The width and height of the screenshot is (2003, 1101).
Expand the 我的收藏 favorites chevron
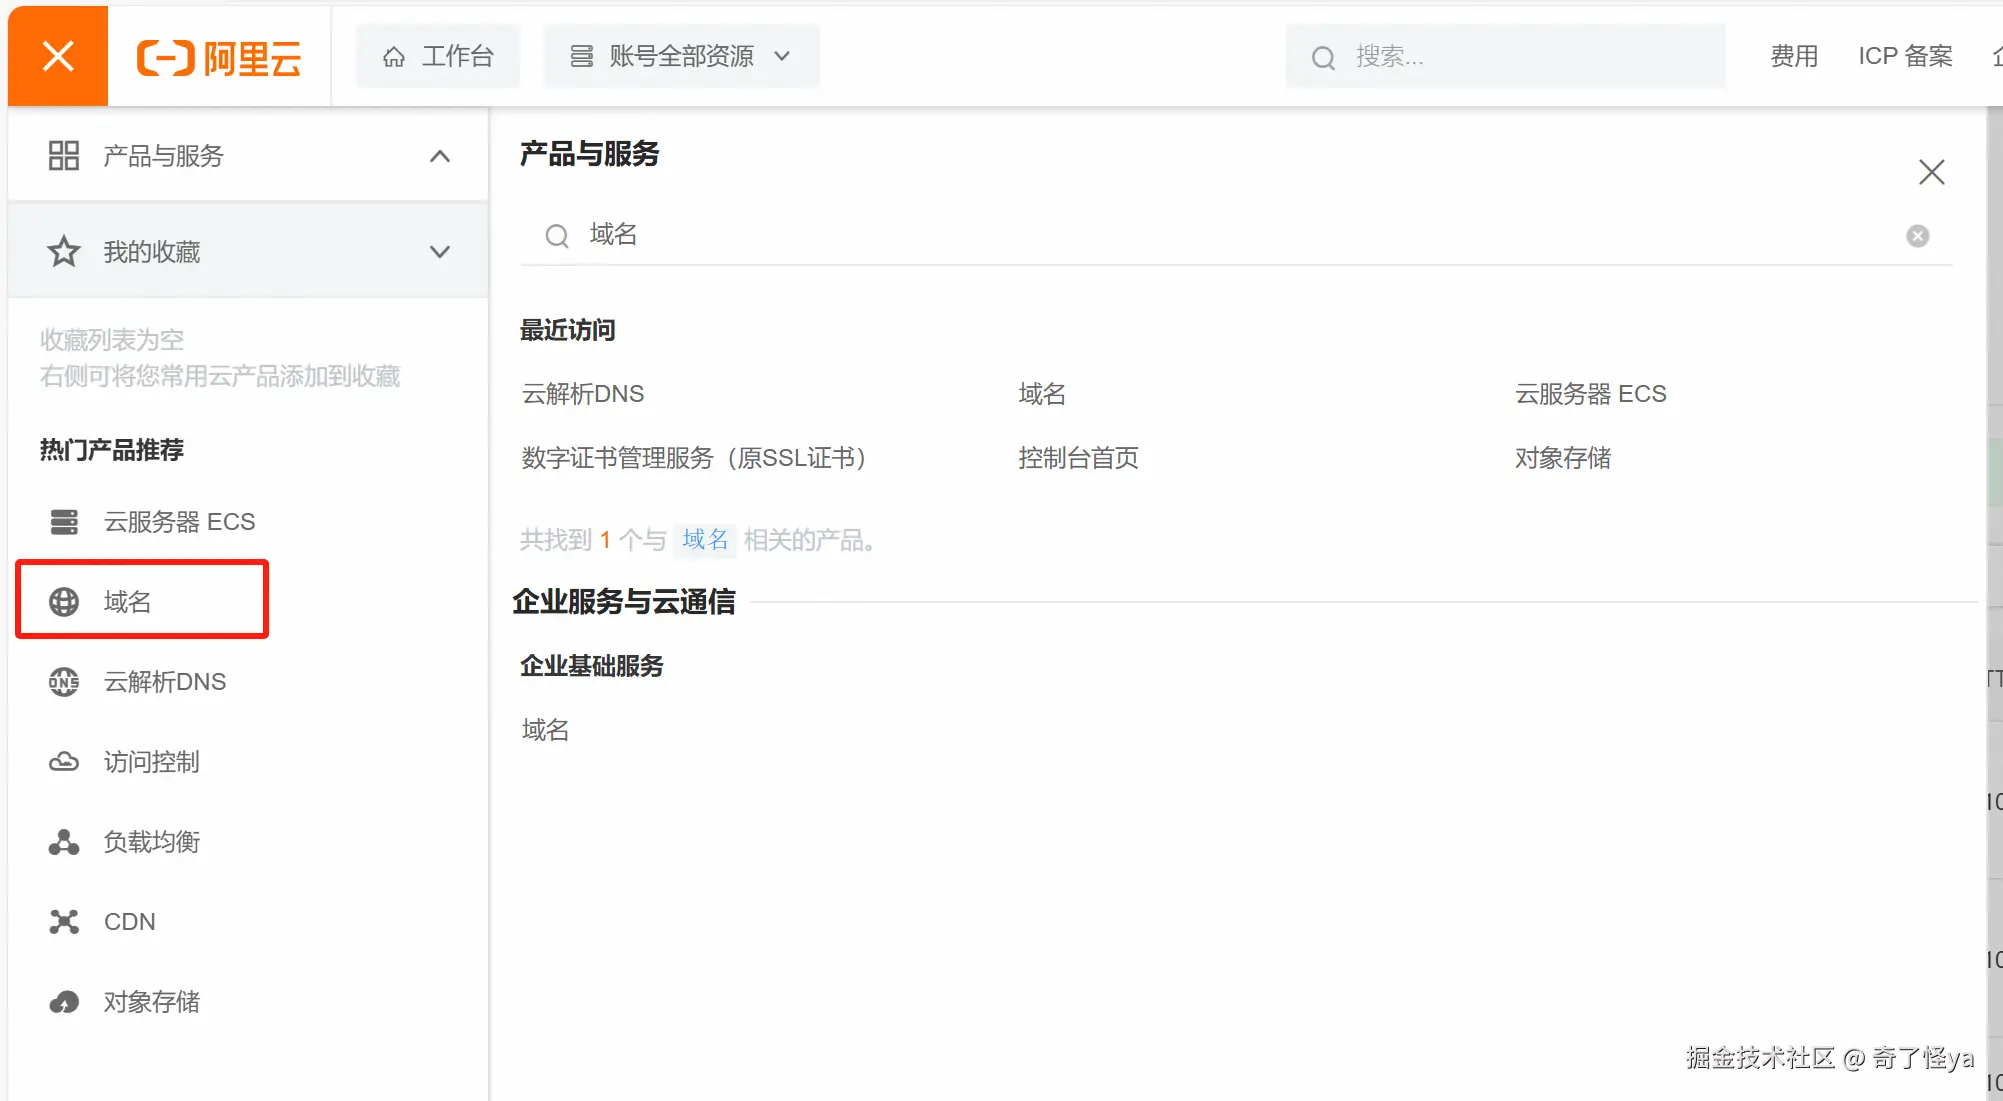coord(440,252)
